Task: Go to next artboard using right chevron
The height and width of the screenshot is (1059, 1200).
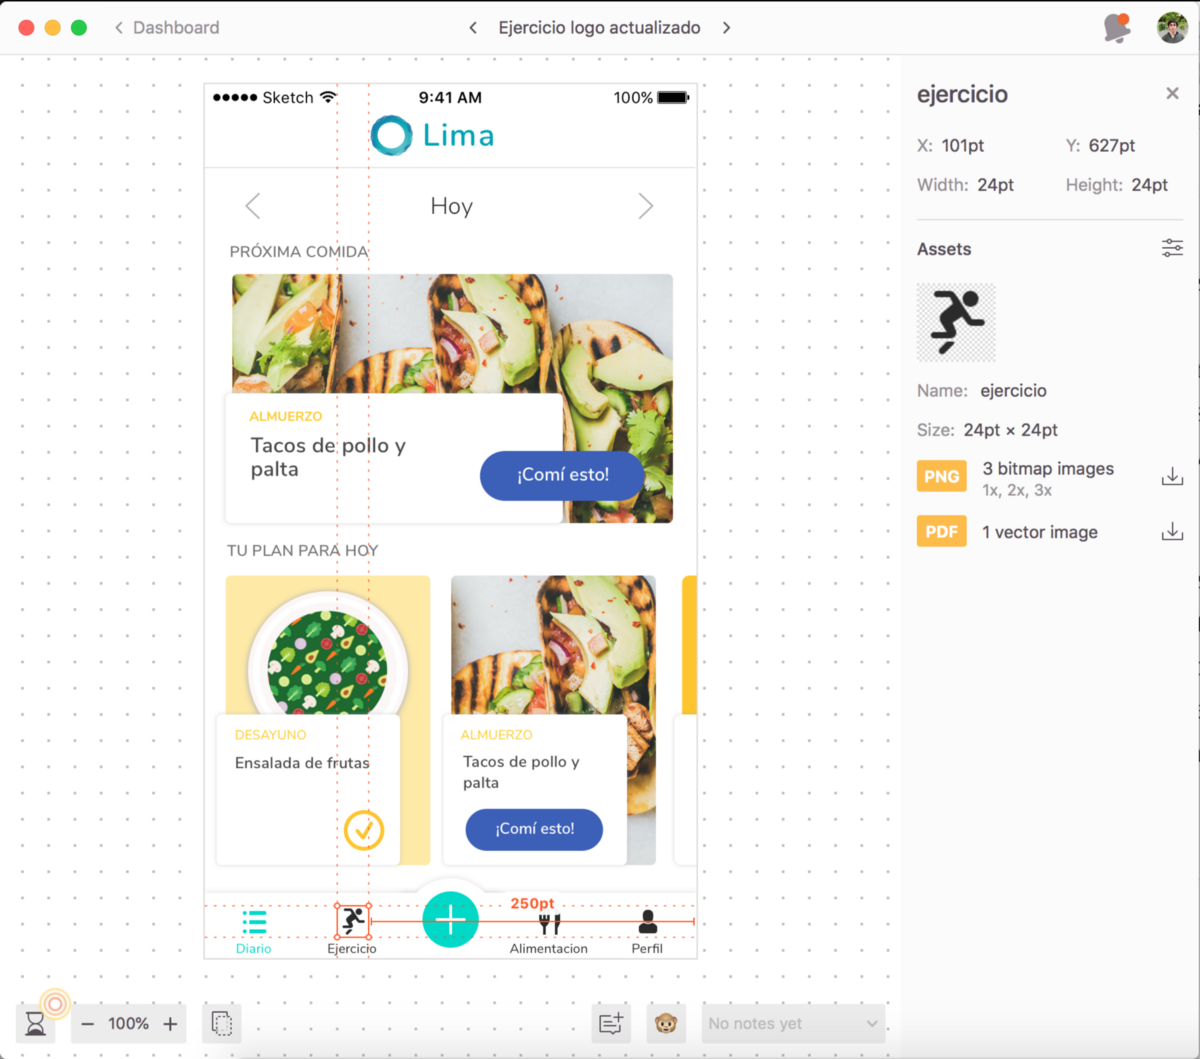Action: click(726, 28)
